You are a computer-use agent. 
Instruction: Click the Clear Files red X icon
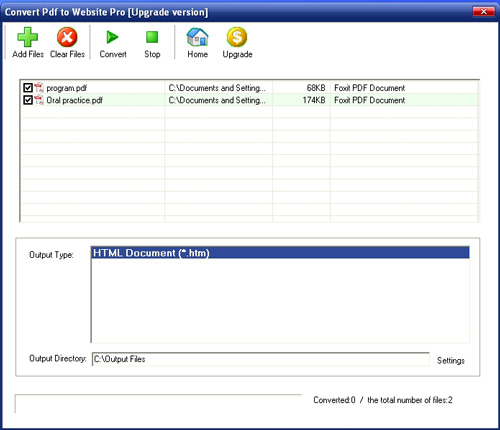click(x=67, y=37)
